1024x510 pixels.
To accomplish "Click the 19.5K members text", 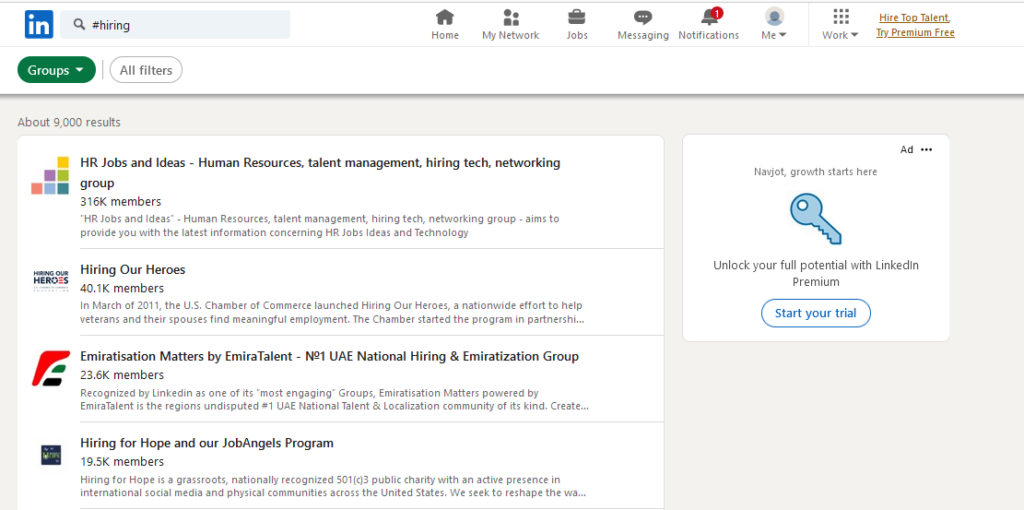I will click(x=122, y=462).
